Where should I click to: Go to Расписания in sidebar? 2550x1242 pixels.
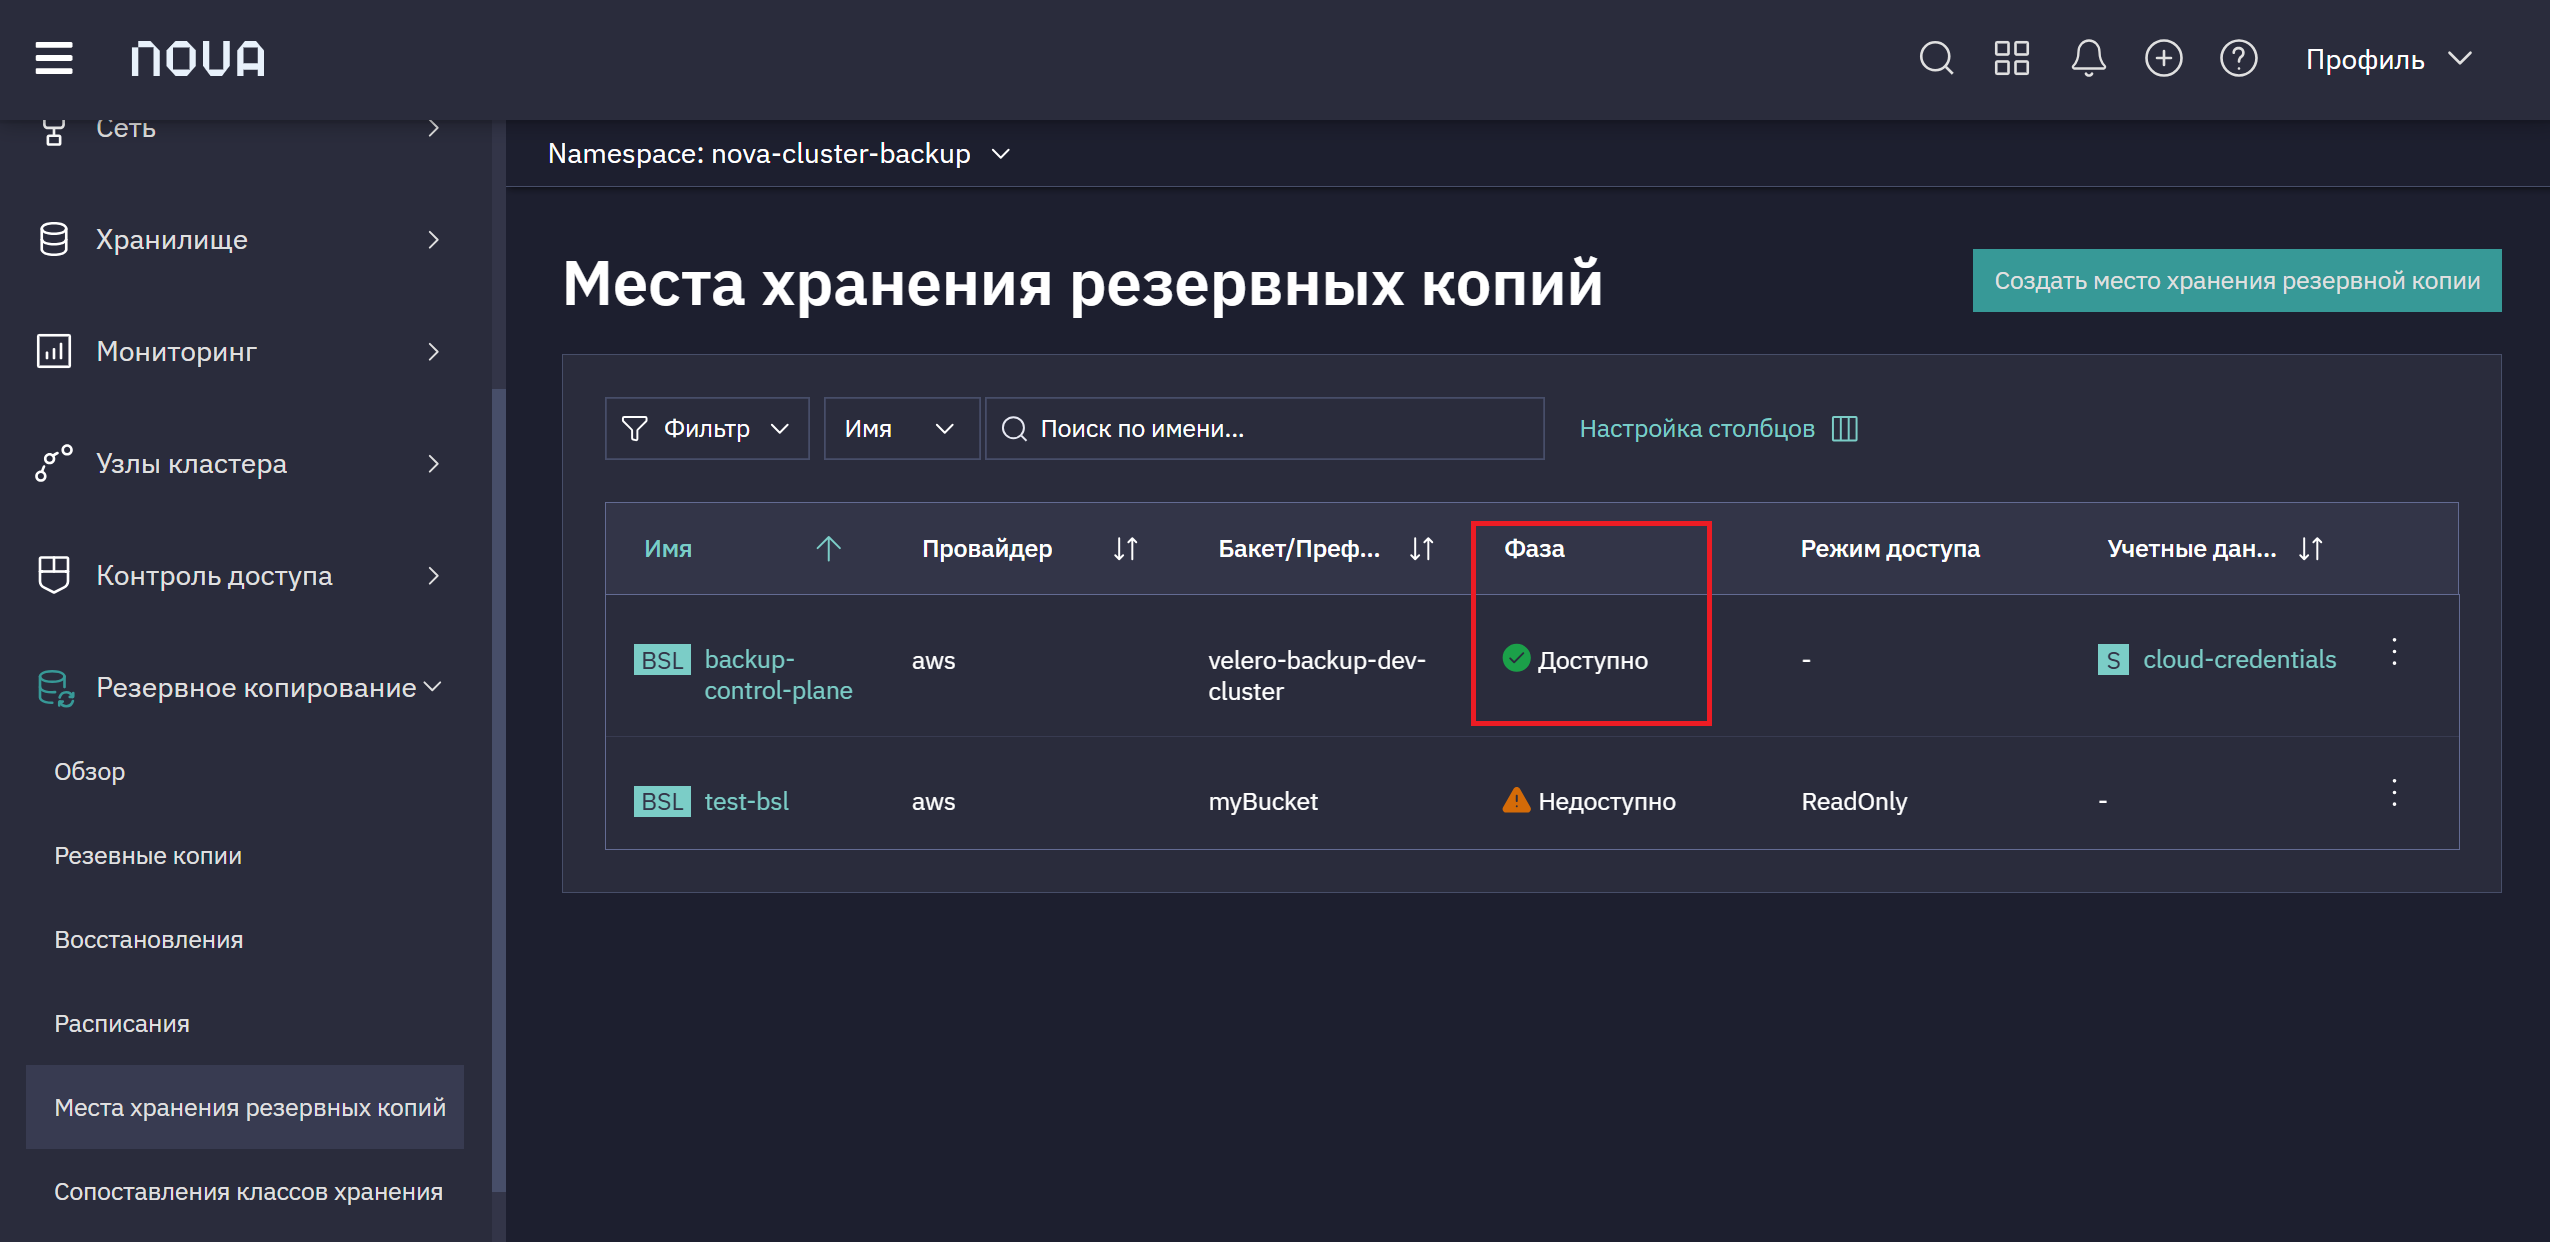tap(122, 1024)
